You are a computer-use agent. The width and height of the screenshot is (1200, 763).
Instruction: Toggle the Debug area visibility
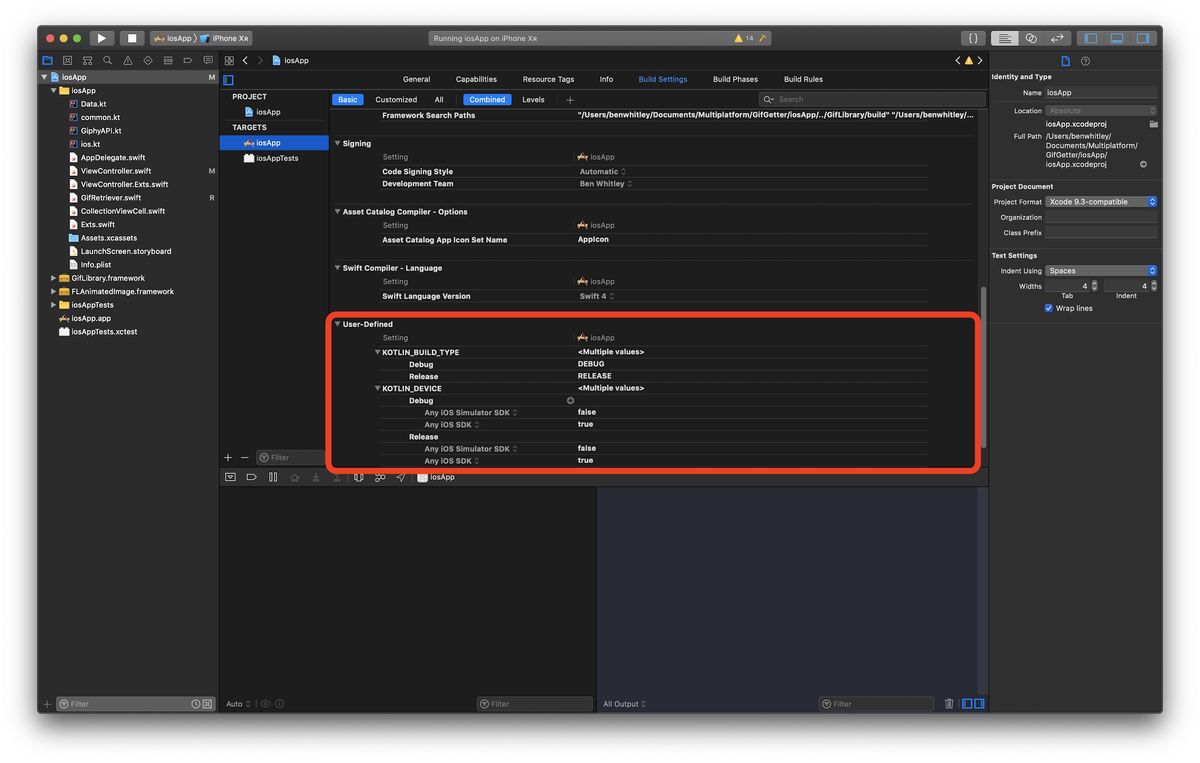tap(1117, 38)
